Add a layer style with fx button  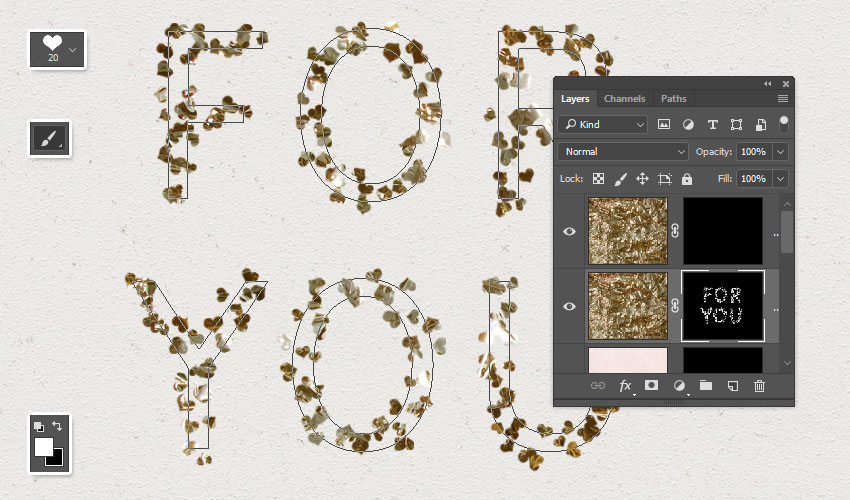[x=626, y=386]
